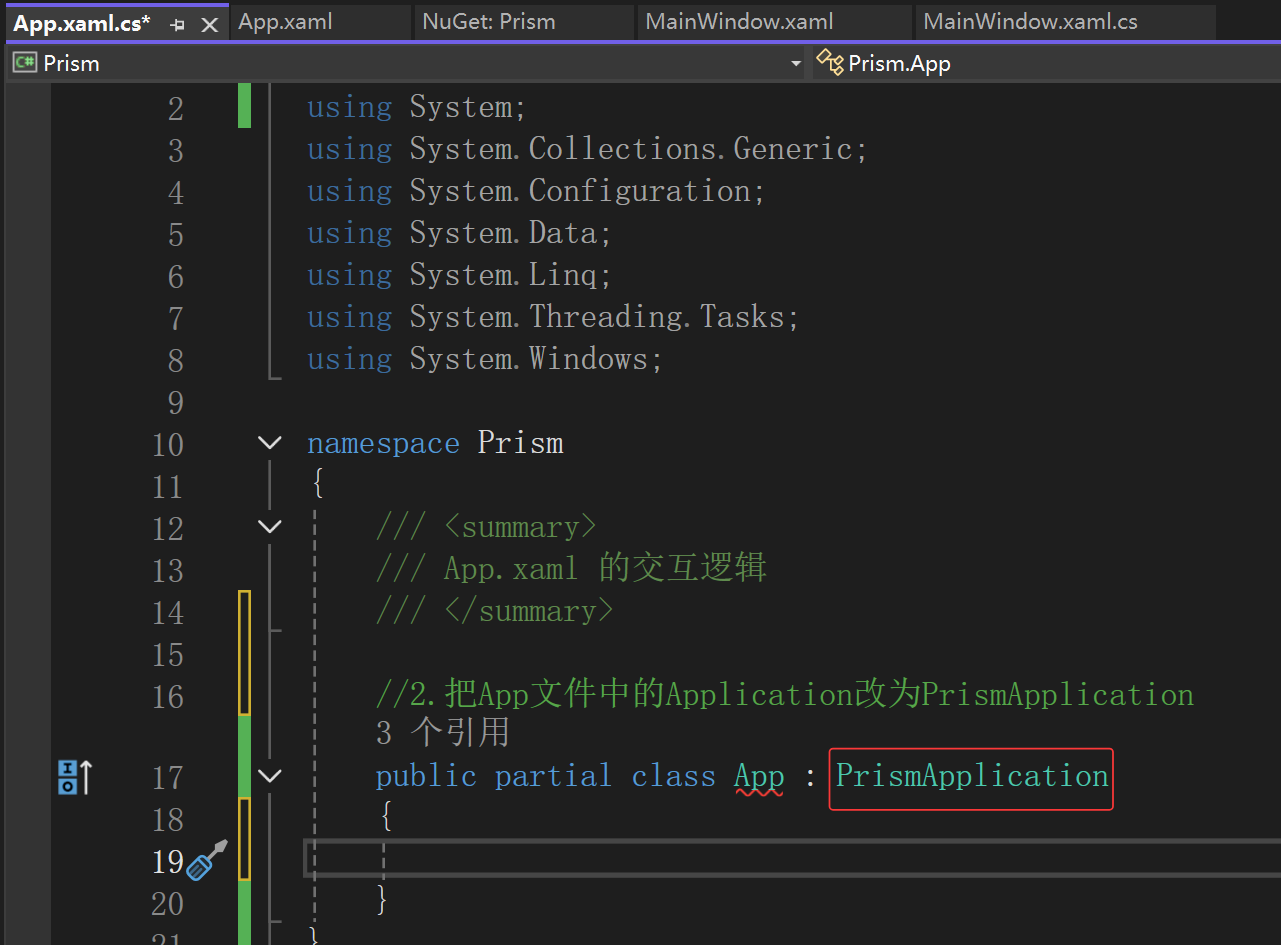
Task: Select the App.xaml.cs active tab
Action: (x=82, y=23)
